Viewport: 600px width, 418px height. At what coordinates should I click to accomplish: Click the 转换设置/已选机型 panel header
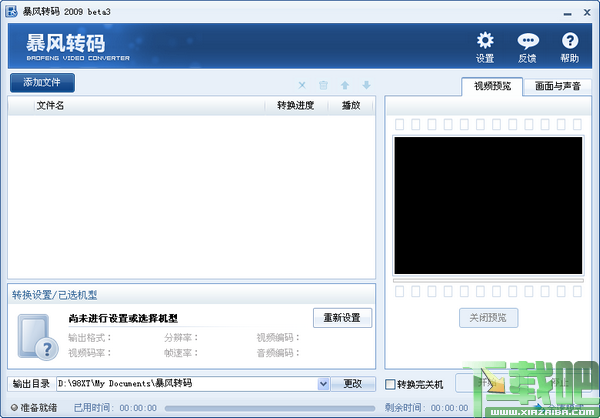(x=191, y=295)
